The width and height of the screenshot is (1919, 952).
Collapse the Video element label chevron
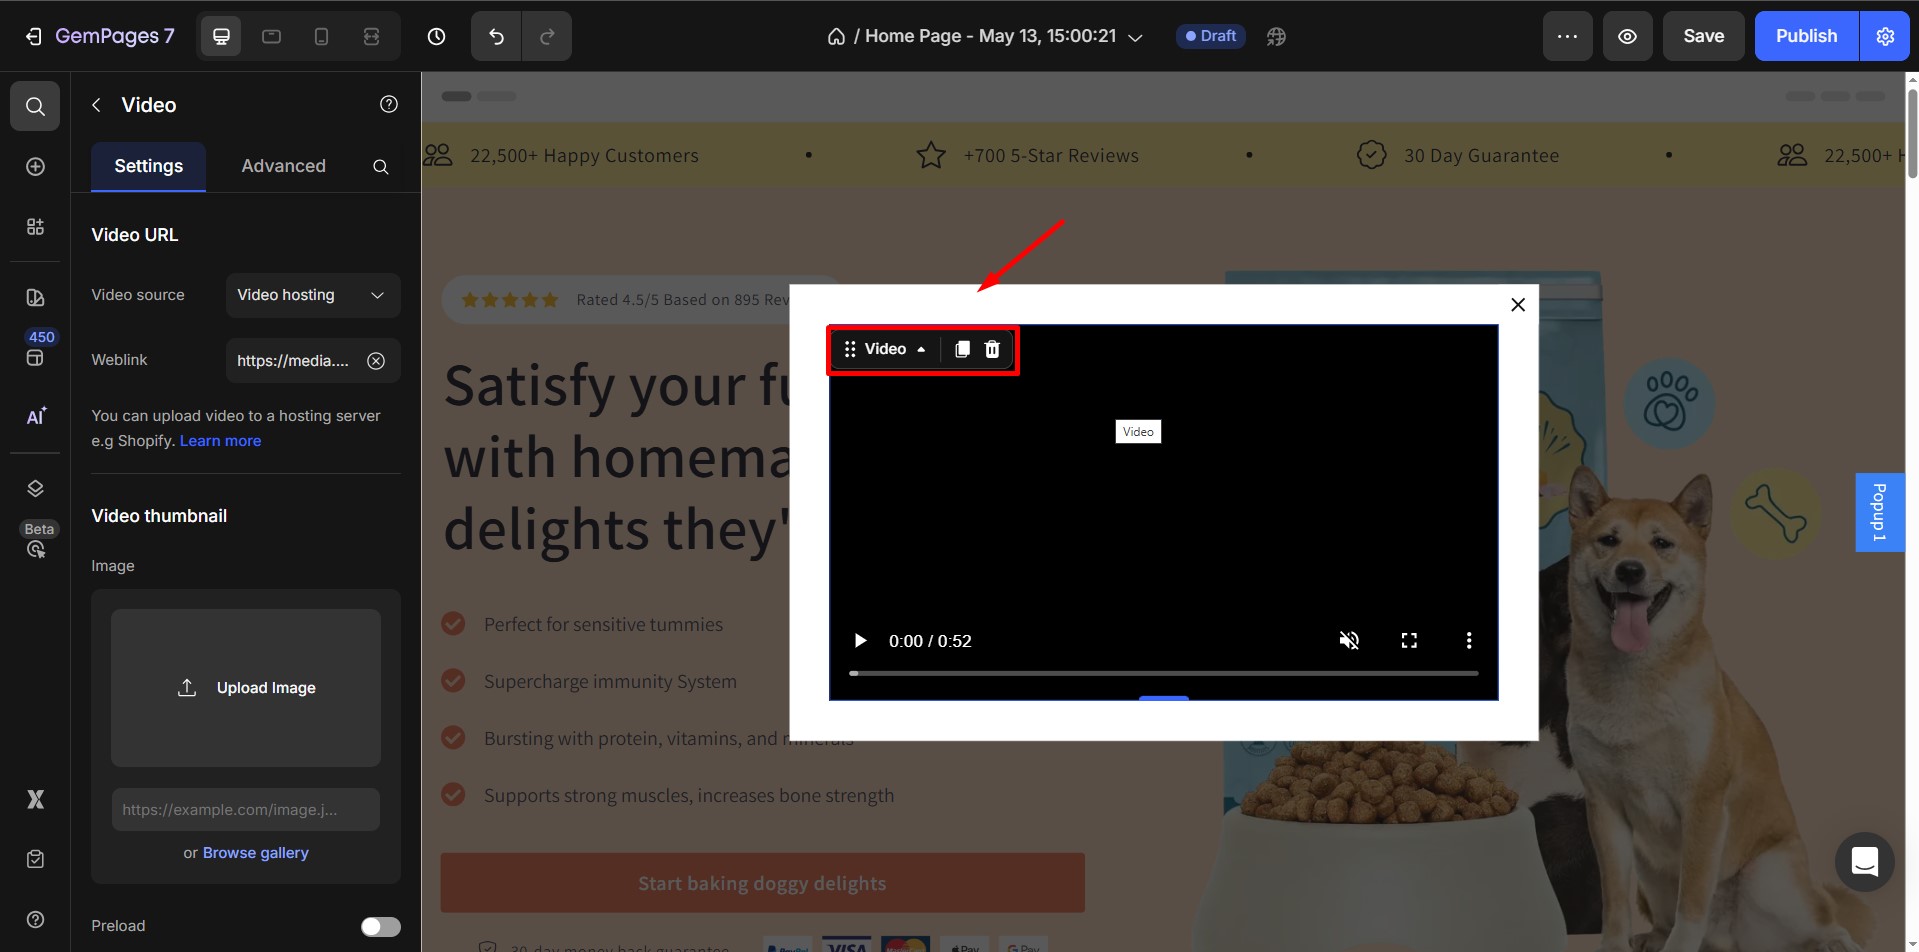pos(921,349)
